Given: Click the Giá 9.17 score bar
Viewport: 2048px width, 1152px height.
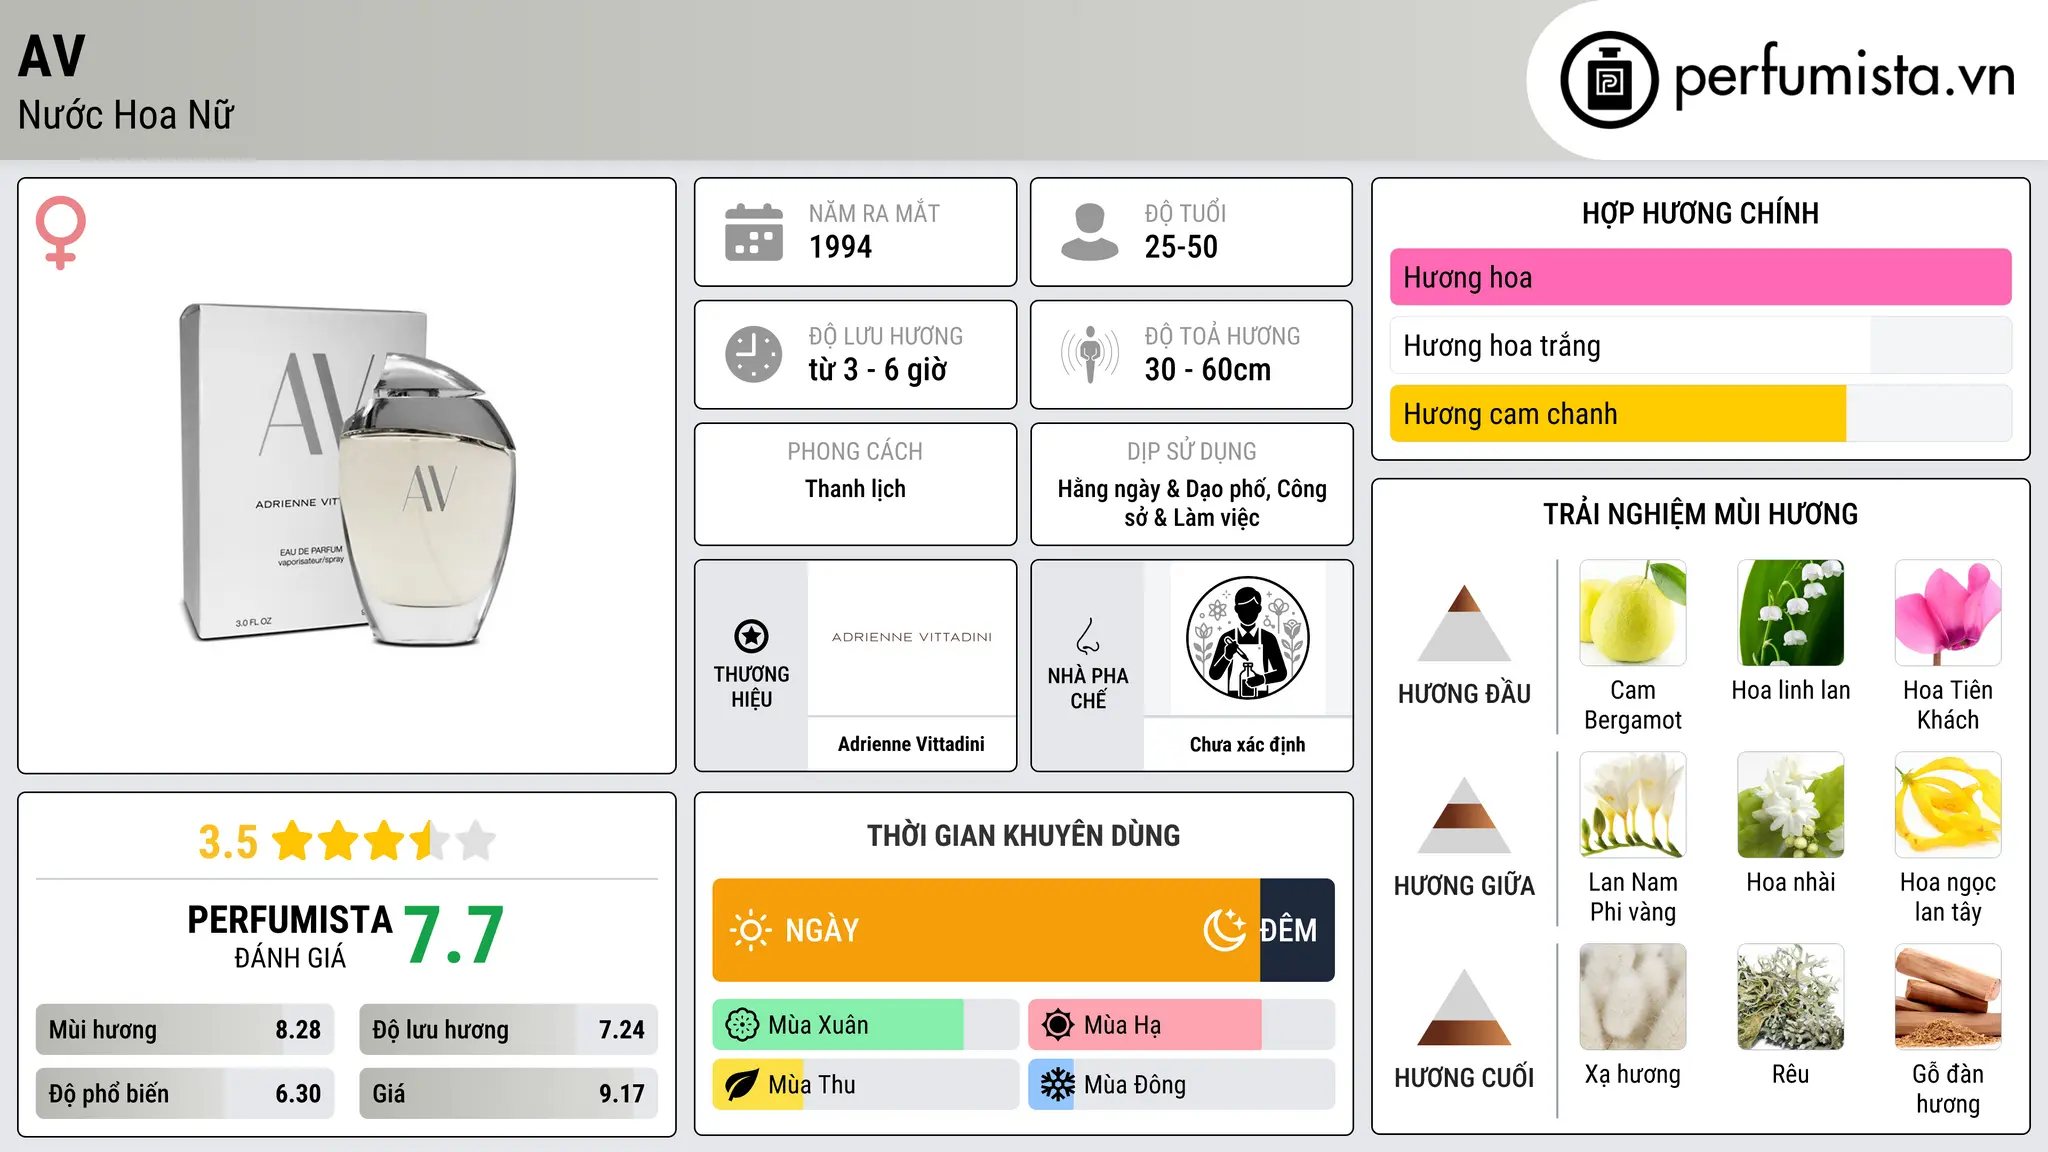Looking at the screenshot, I should 509,1094.
